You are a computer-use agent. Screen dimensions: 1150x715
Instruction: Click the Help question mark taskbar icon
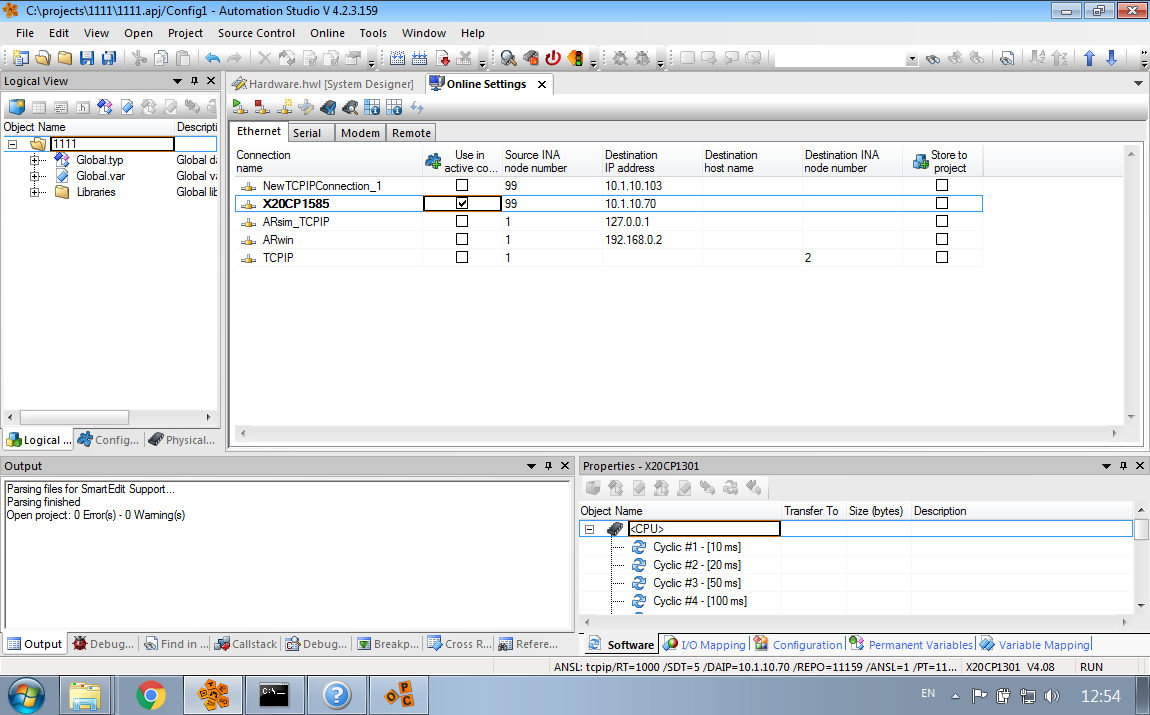click(337, 695)
